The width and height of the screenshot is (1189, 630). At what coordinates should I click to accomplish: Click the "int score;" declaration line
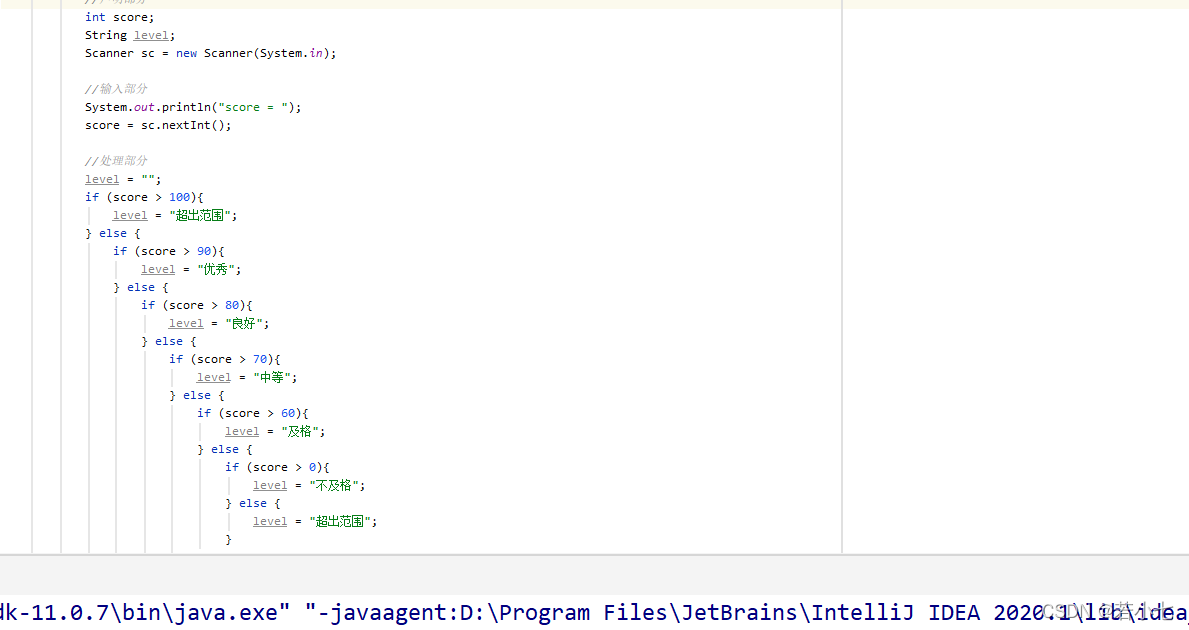click(119, 17)
